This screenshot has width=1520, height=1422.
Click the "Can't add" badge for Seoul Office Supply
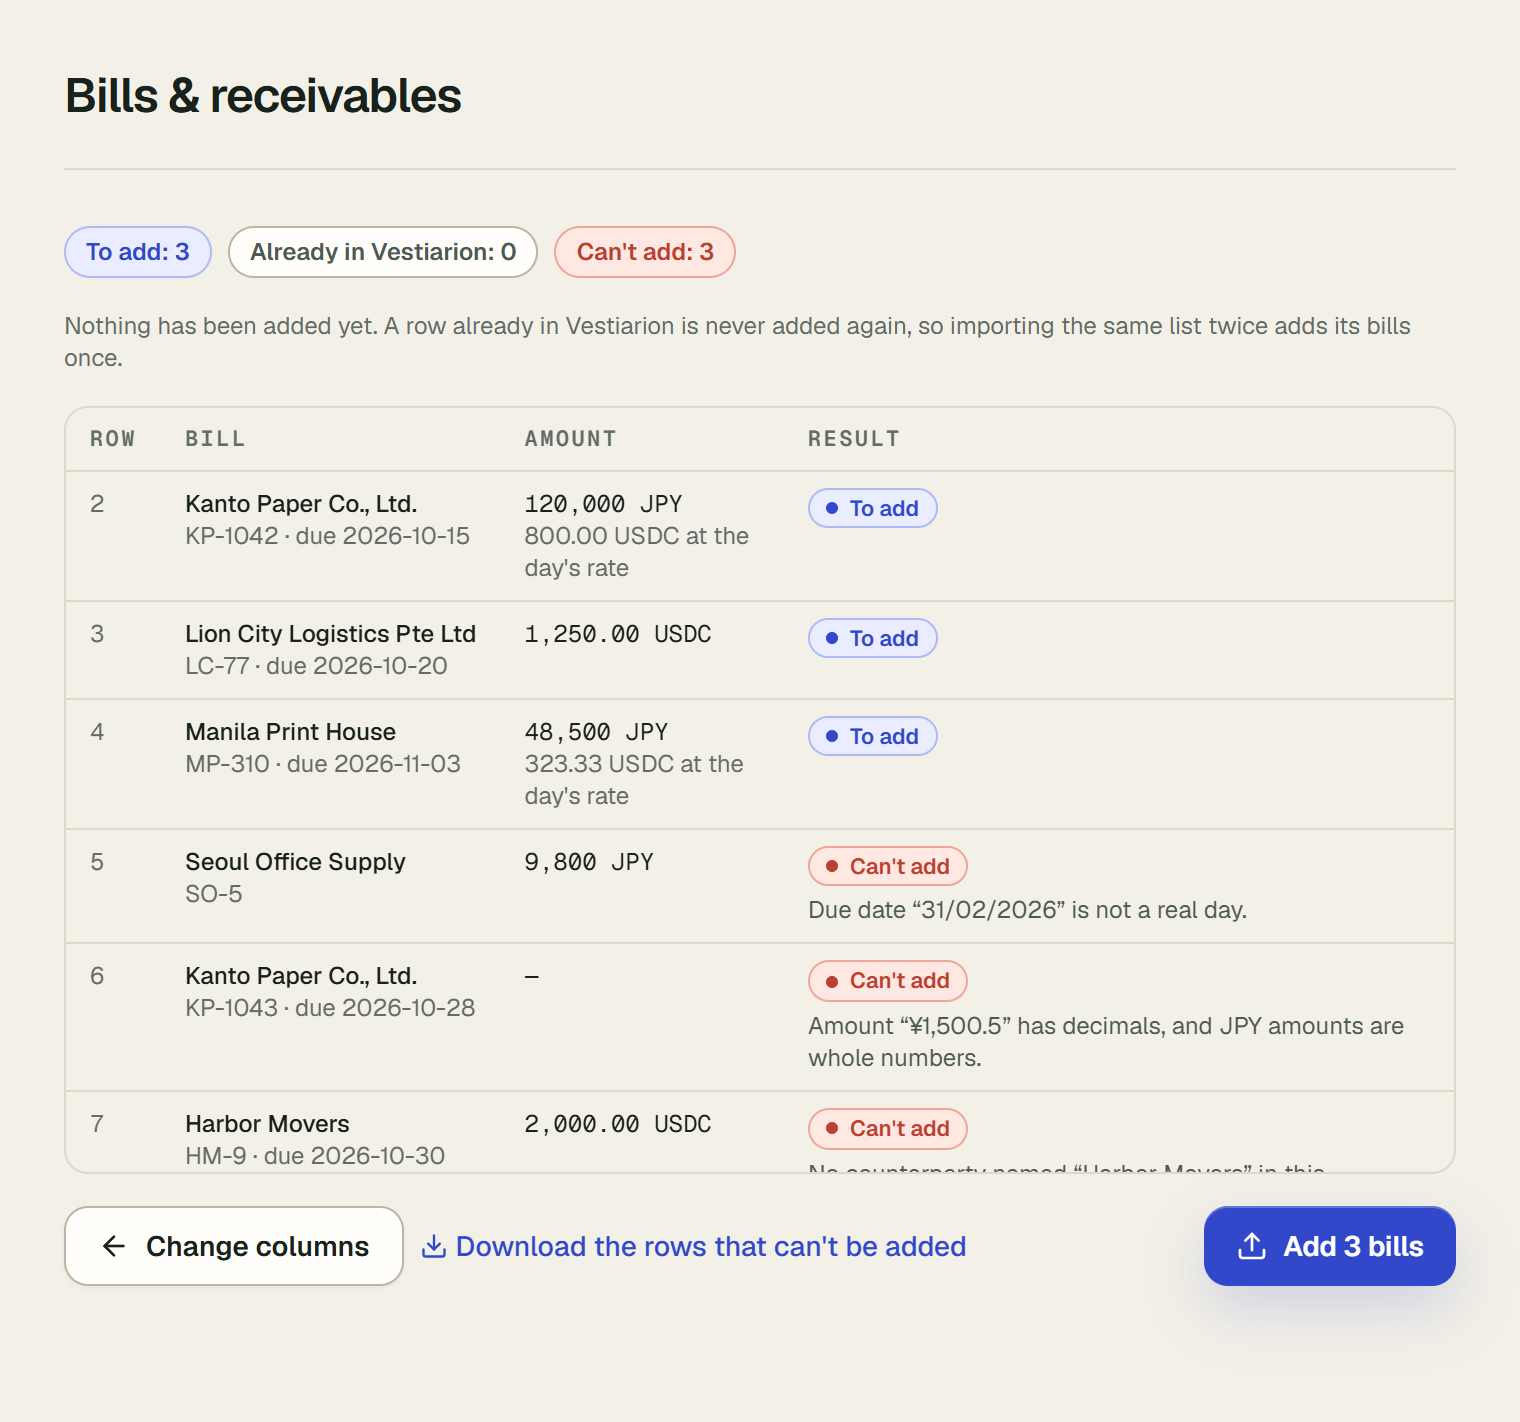[x=888, y=866]
